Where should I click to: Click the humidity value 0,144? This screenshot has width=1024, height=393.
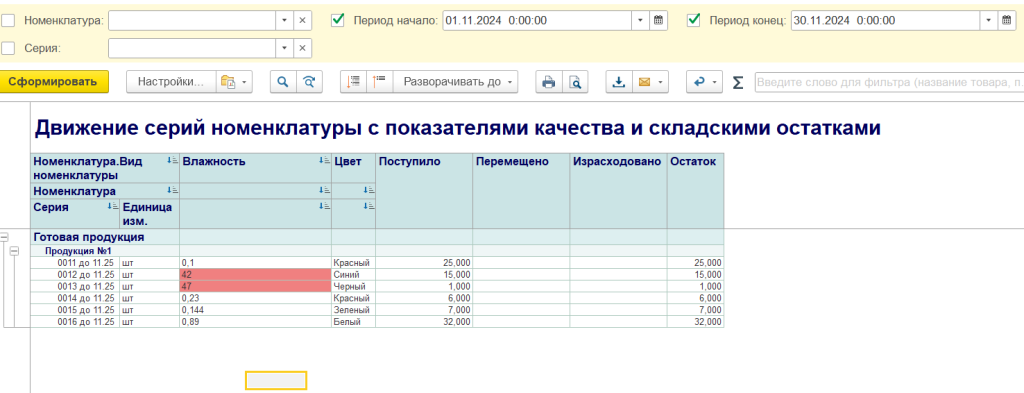pos(193,309)
